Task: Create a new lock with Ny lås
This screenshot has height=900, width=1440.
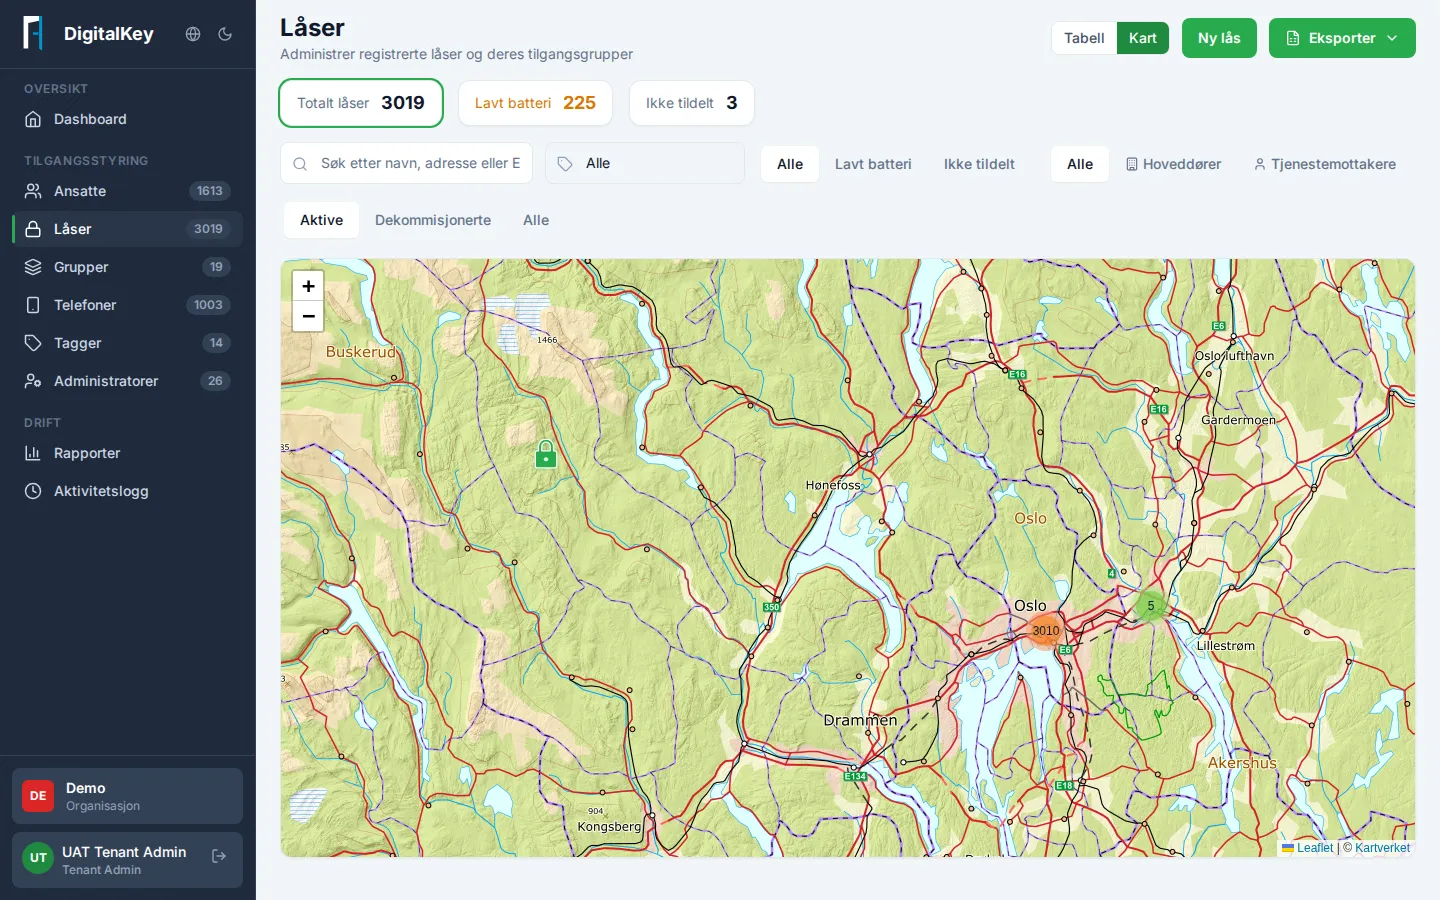Action: point(1219,38)
